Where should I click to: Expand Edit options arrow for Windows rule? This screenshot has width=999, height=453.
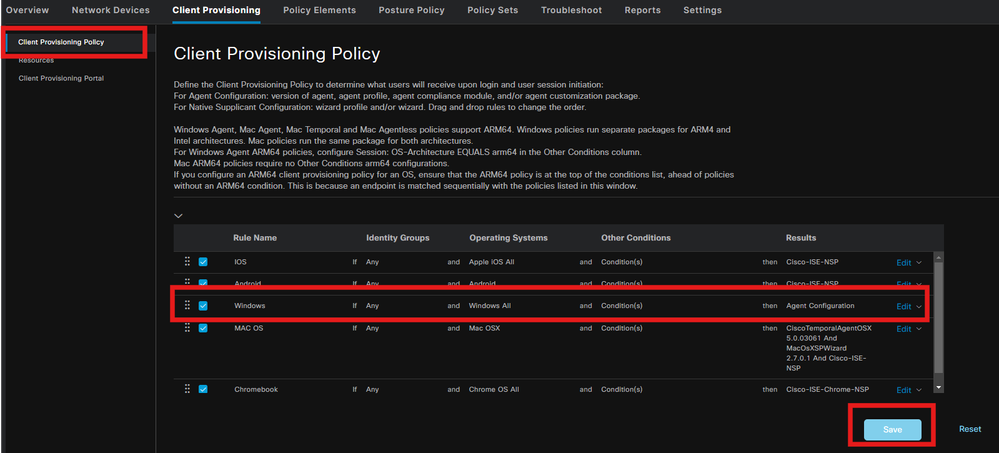tap(919, 306)
